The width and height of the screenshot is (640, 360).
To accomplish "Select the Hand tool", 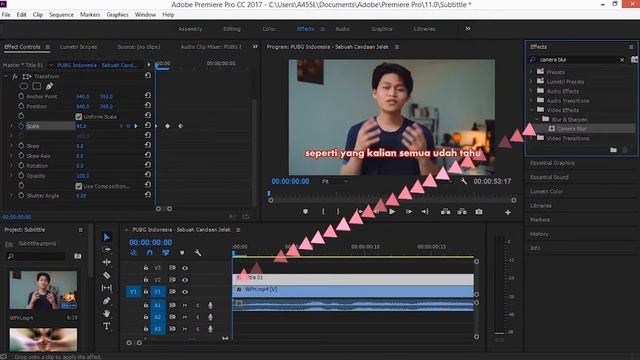I will pyautogui.click(x=107, y=313).
